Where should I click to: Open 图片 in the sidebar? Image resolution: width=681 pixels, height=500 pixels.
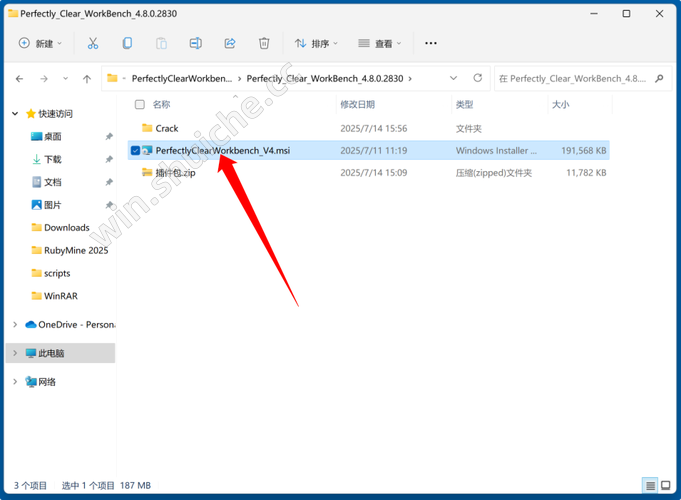pos(53,205)
